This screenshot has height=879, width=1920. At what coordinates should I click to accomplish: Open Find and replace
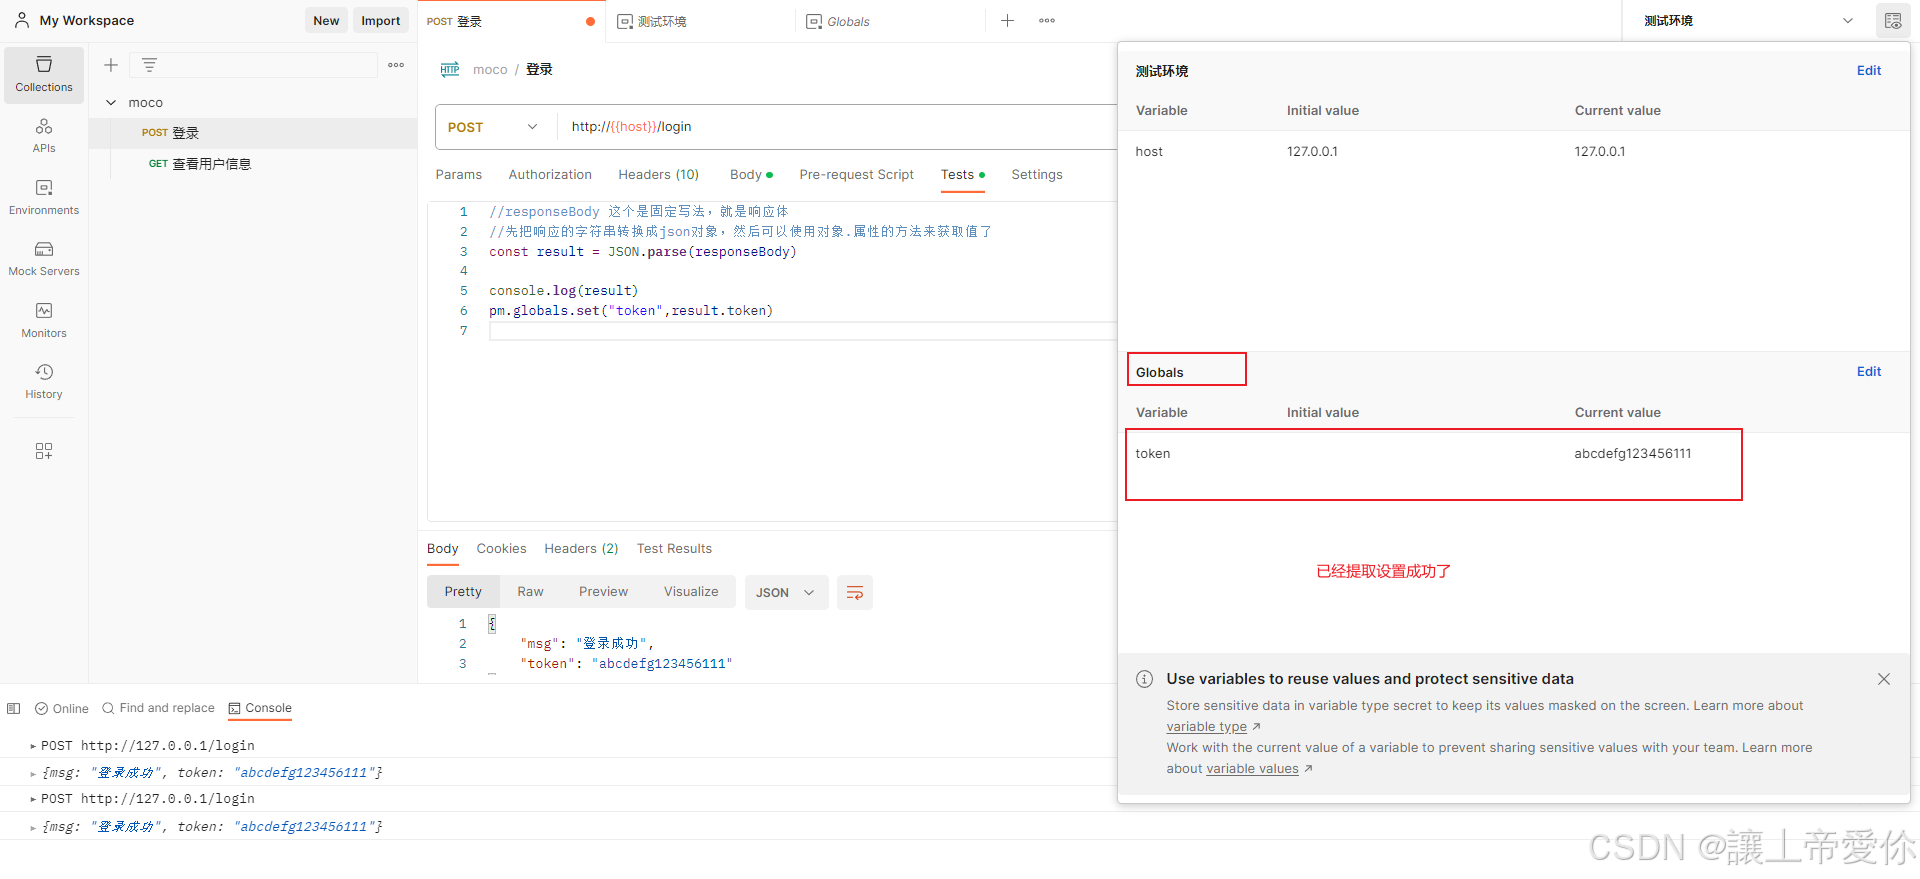(158, 708)
